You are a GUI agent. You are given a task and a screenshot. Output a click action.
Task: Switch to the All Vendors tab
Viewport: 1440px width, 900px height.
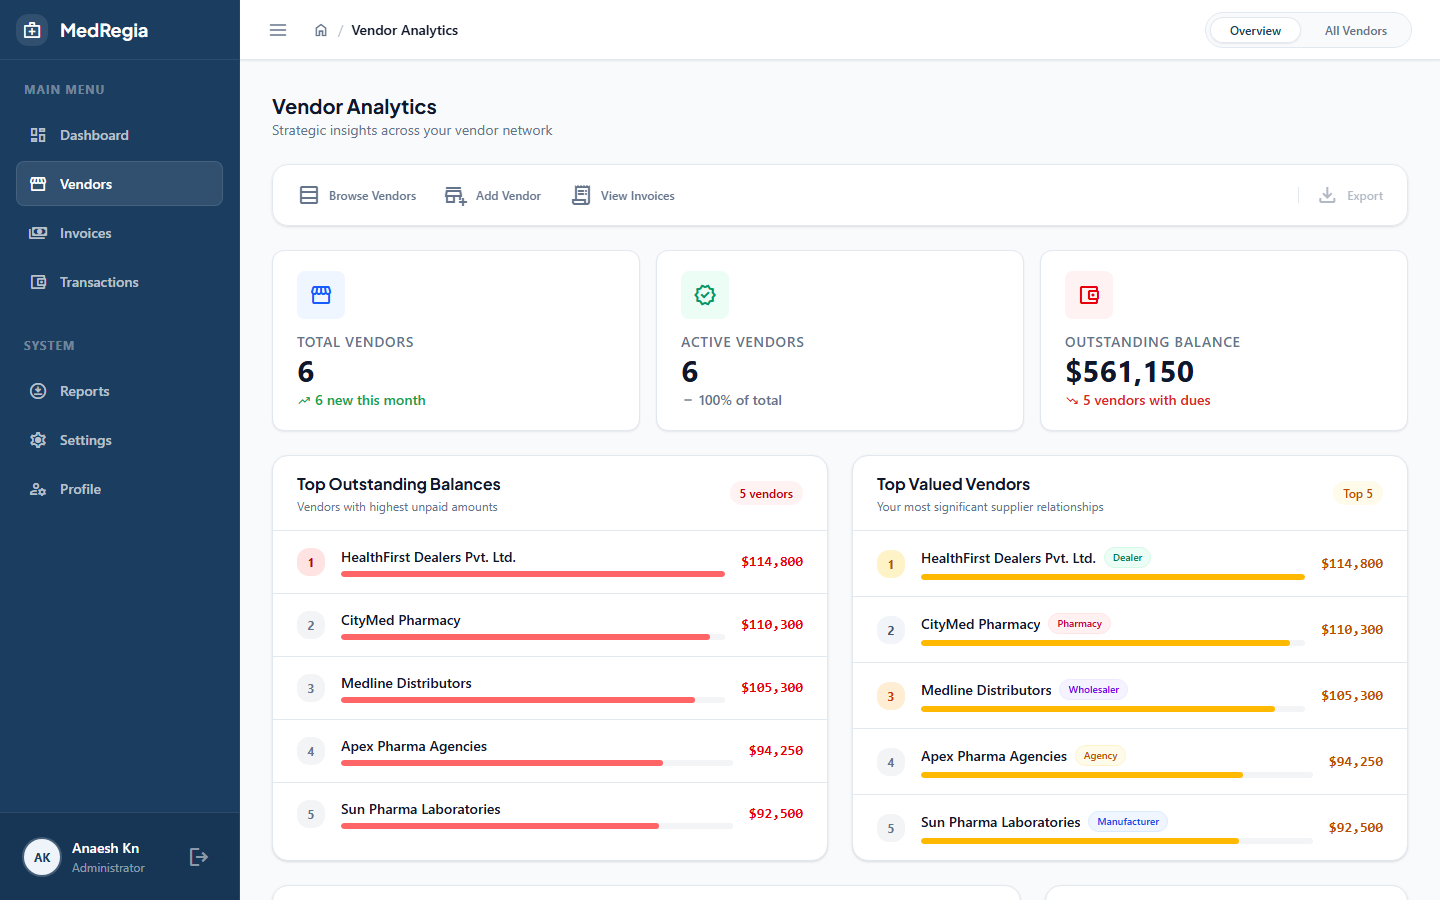click(x=1356, y=30)
